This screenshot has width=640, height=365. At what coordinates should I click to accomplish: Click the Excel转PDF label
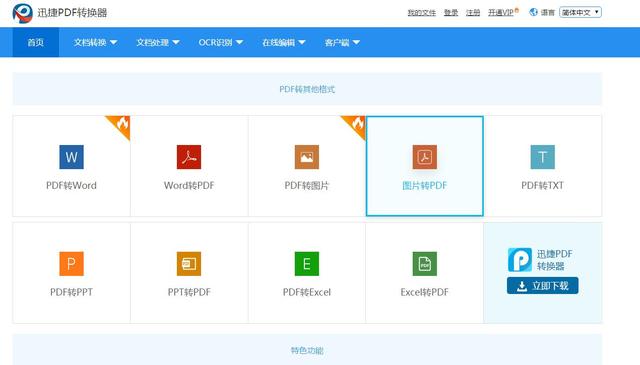click(x=424, y=292)
